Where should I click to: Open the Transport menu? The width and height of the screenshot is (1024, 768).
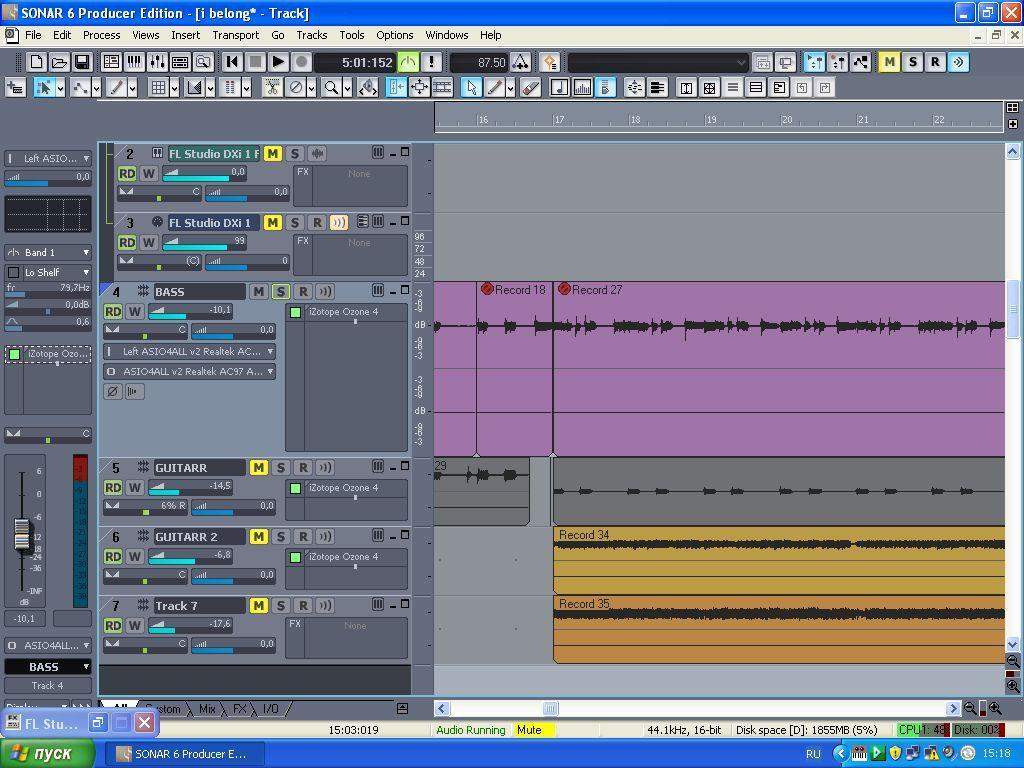pos(235,35)
